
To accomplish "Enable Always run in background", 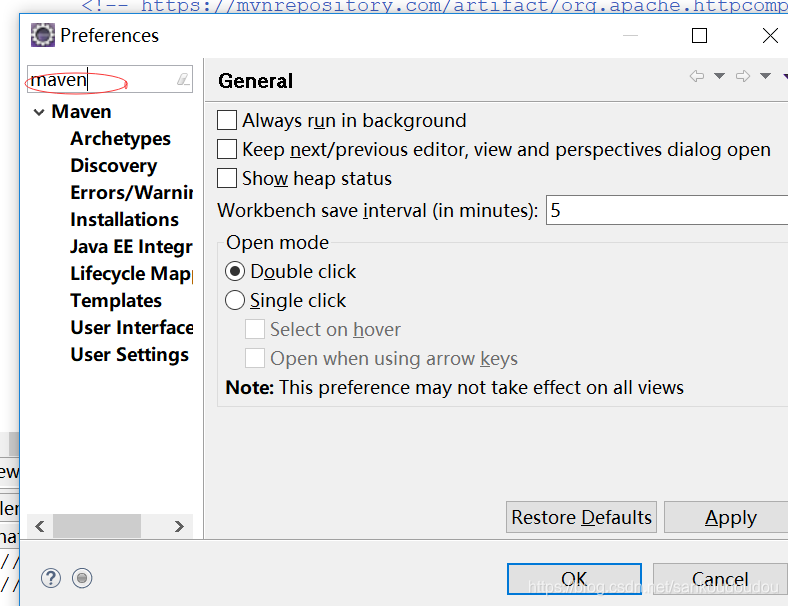I will pos(227,121).
